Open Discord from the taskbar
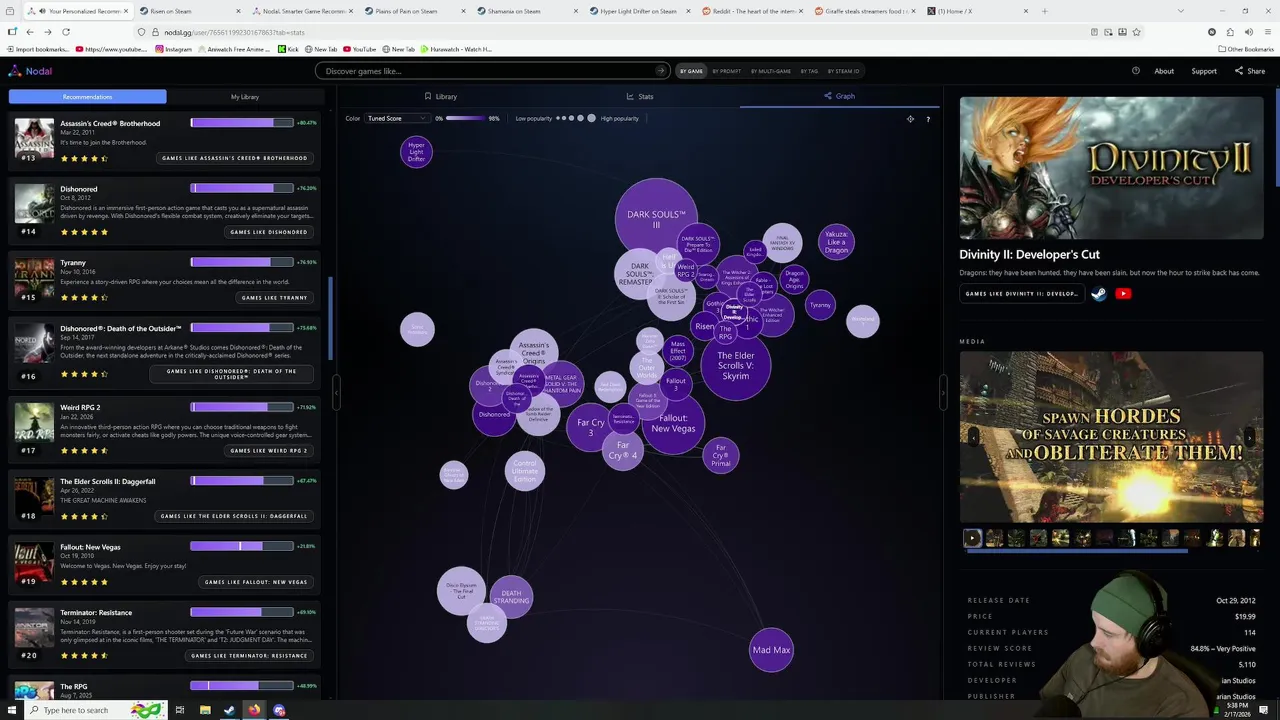The image size is (1280, 720). [x=279, y=710]
